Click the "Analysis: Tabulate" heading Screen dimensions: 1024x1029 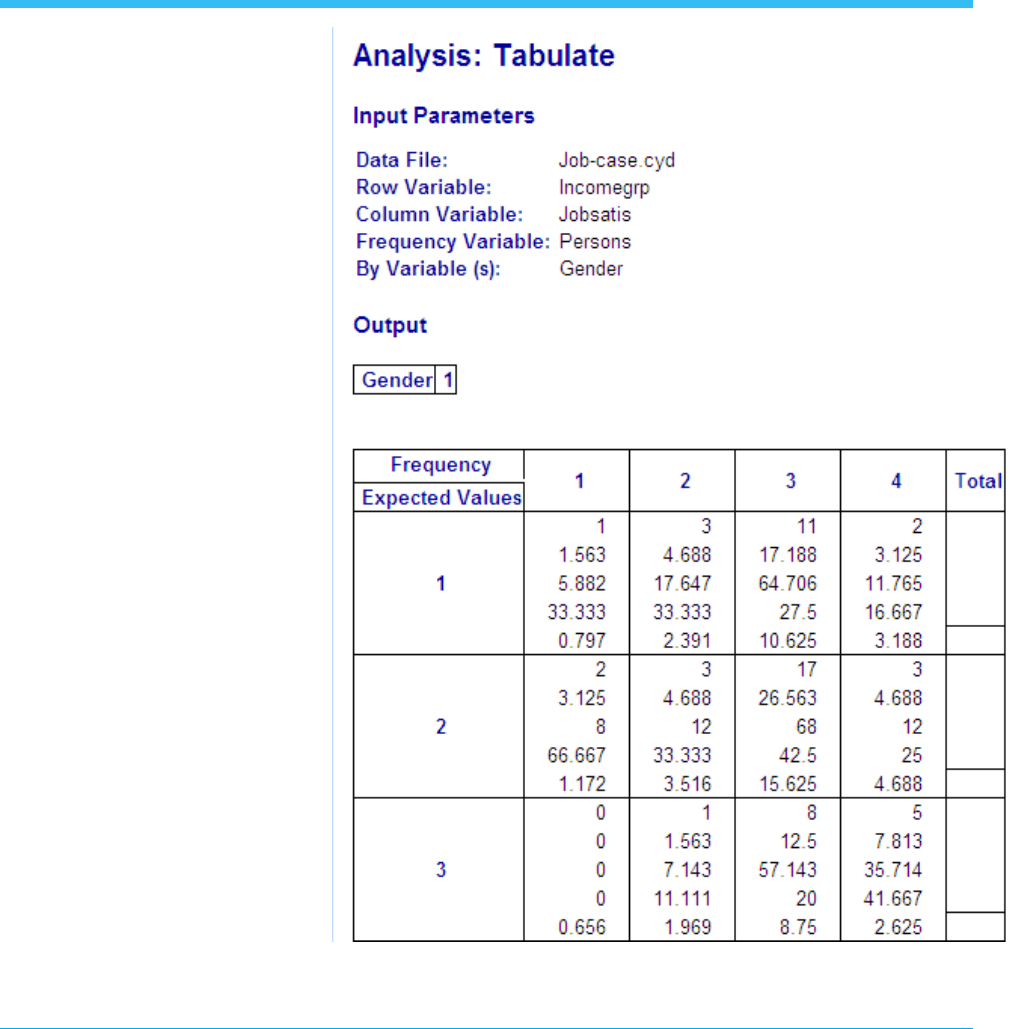click(484, 55)
